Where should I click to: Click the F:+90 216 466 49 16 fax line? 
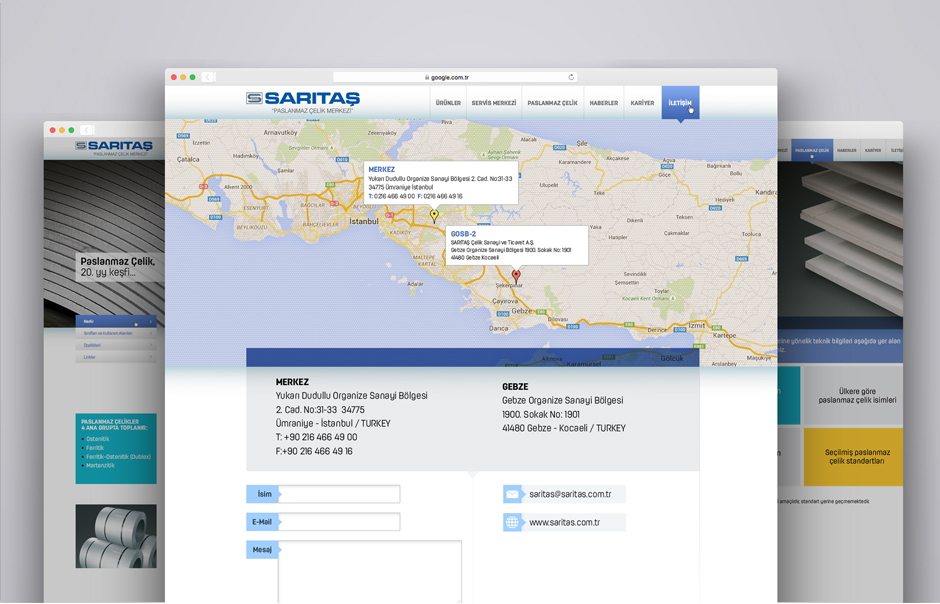coord(314,451)
